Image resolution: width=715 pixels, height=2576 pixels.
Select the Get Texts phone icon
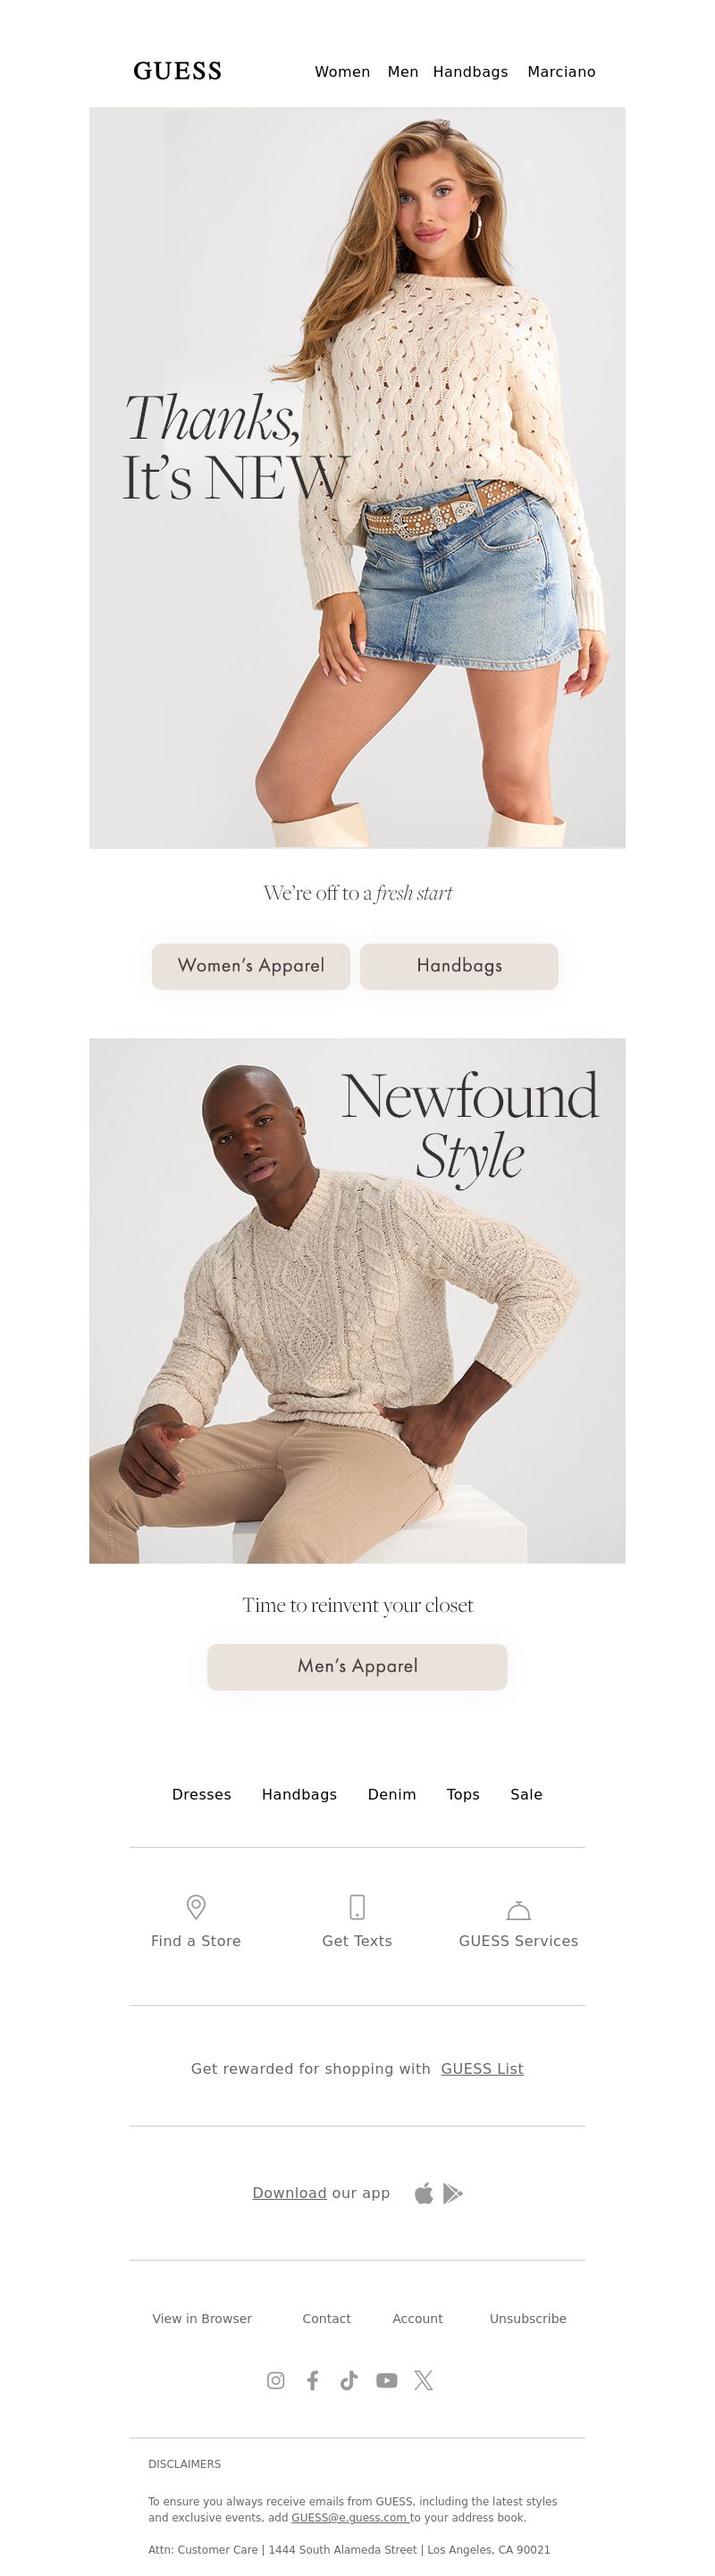(357, 1907)
